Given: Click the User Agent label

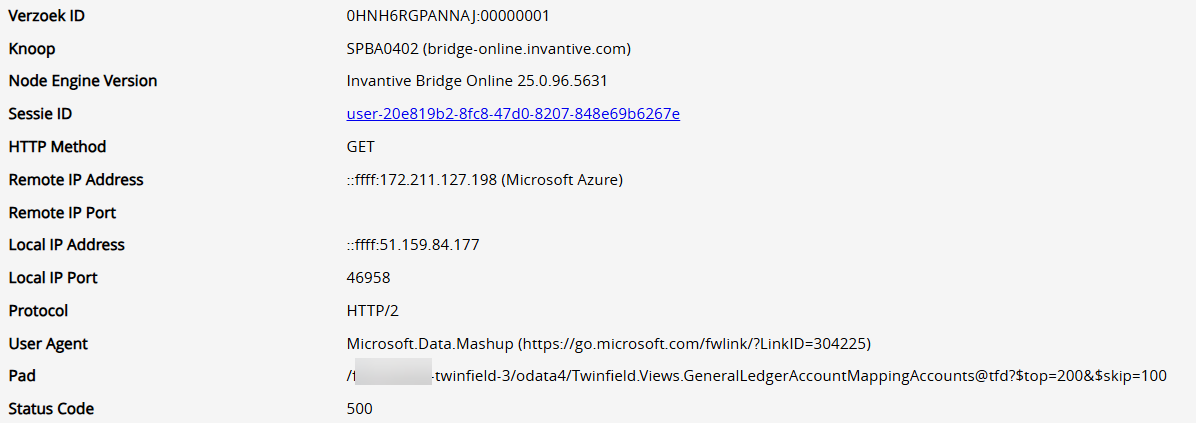Looking at the screenshot, I should (x=48, y=344).
